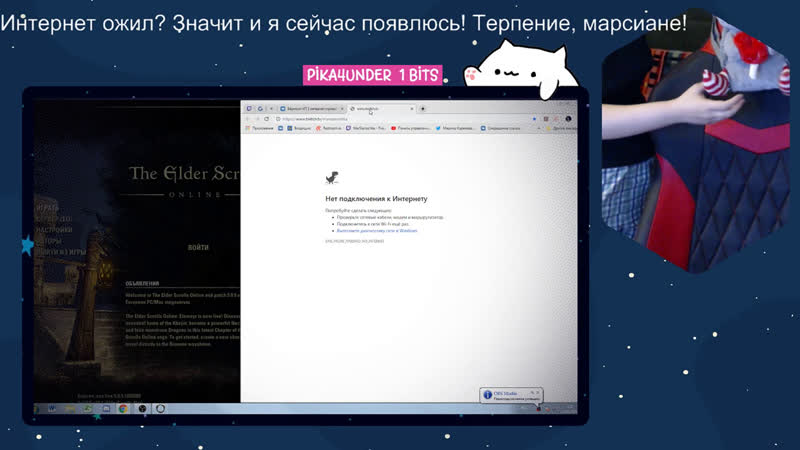Image resolution: width=800 pixels, height=450 pixels.
Task: Click the red tray recording icon
Action: pyautogui.click(x=538, y=409)
